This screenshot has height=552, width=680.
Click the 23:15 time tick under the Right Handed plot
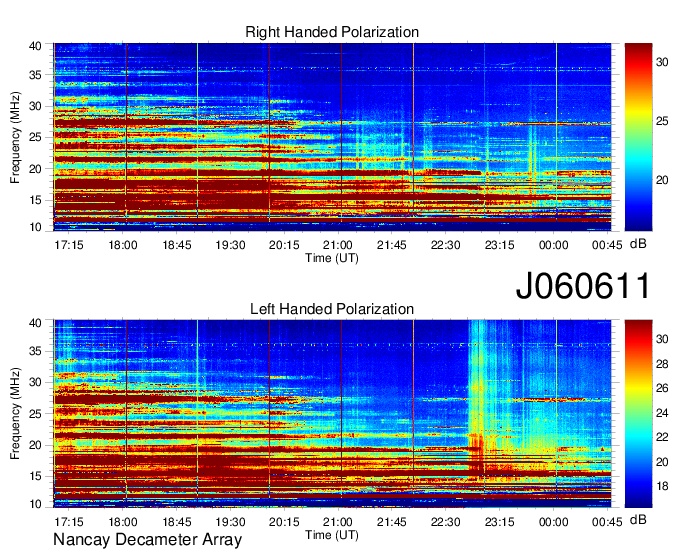(x=499, y=245)
